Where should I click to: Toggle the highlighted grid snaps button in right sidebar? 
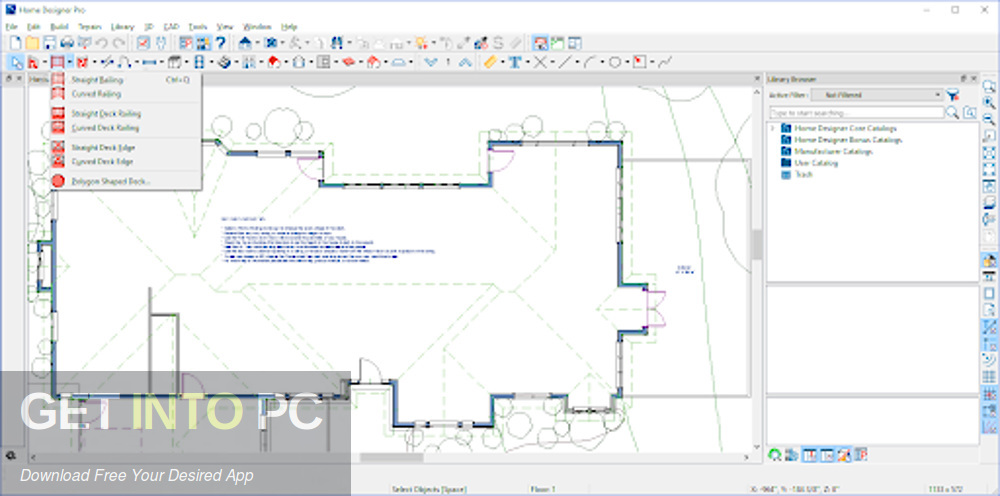(x=989, y=394)
